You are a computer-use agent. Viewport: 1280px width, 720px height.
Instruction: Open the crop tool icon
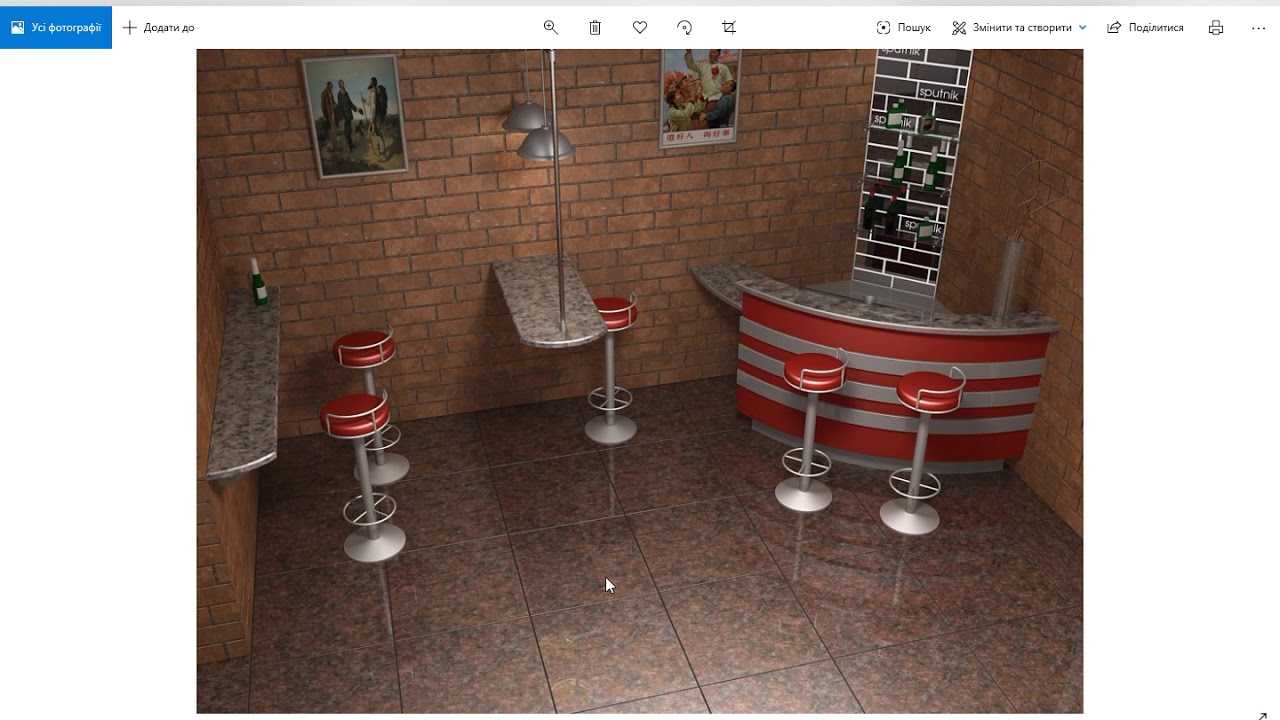729,28
